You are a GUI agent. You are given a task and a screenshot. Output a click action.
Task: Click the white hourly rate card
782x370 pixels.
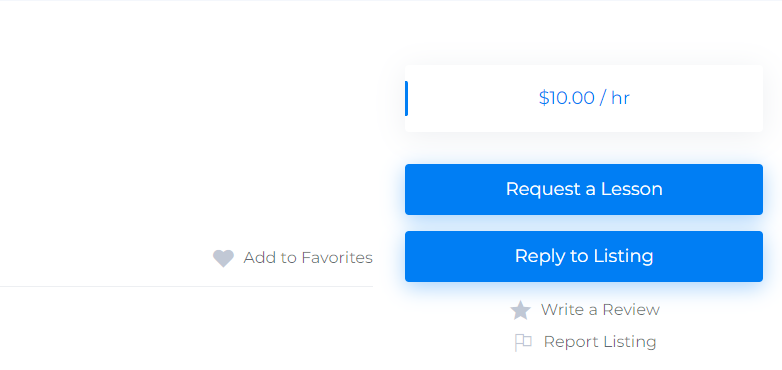[584, 98]
